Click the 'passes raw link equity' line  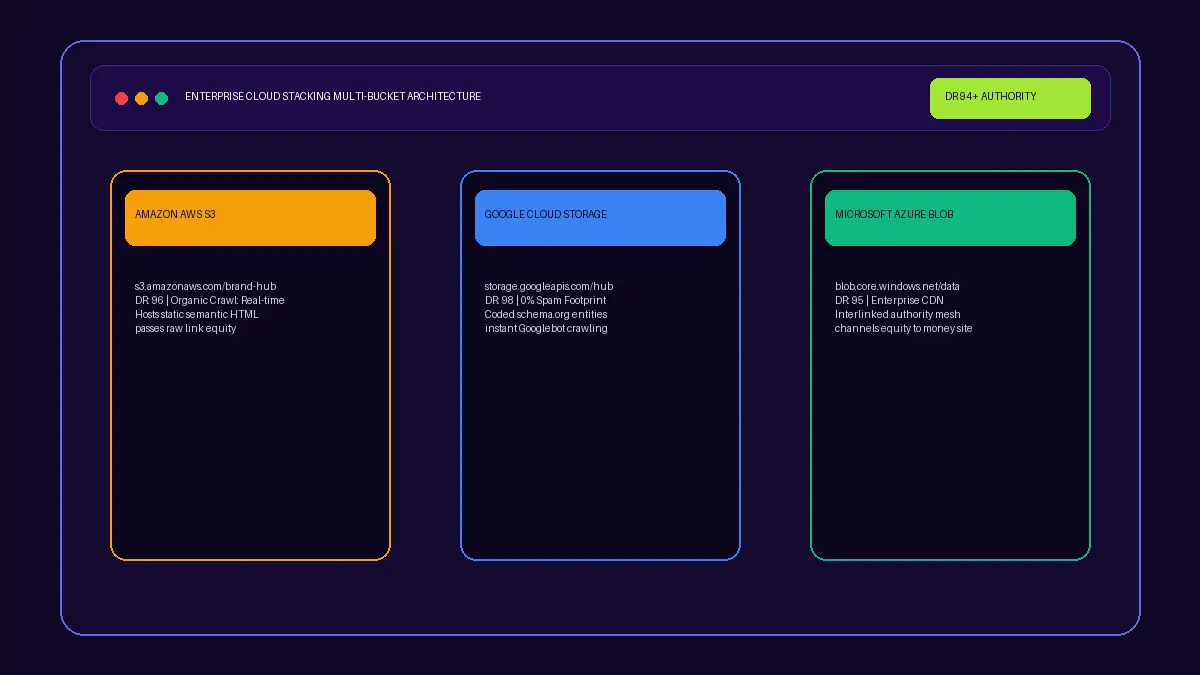(x=186, y=328)
